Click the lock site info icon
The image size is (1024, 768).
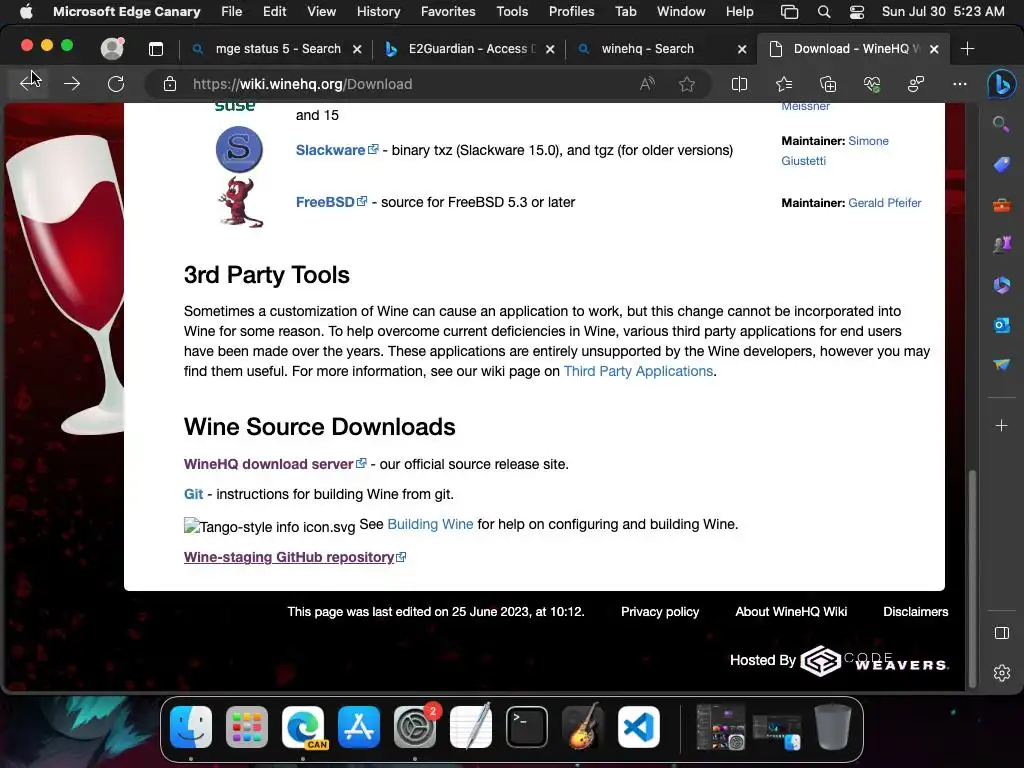(x=170, y=84)
